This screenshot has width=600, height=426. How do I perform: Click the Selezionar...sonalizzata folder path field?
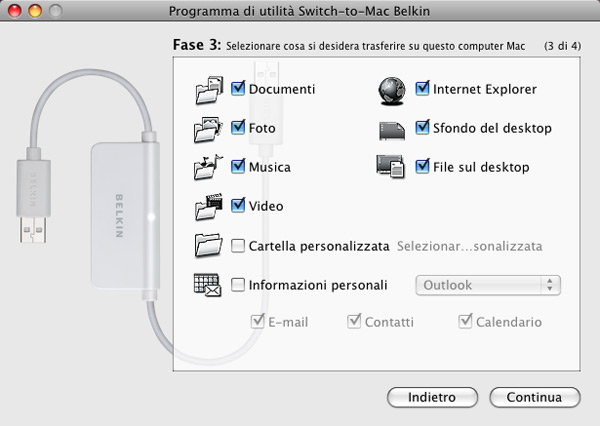point(470,245)
